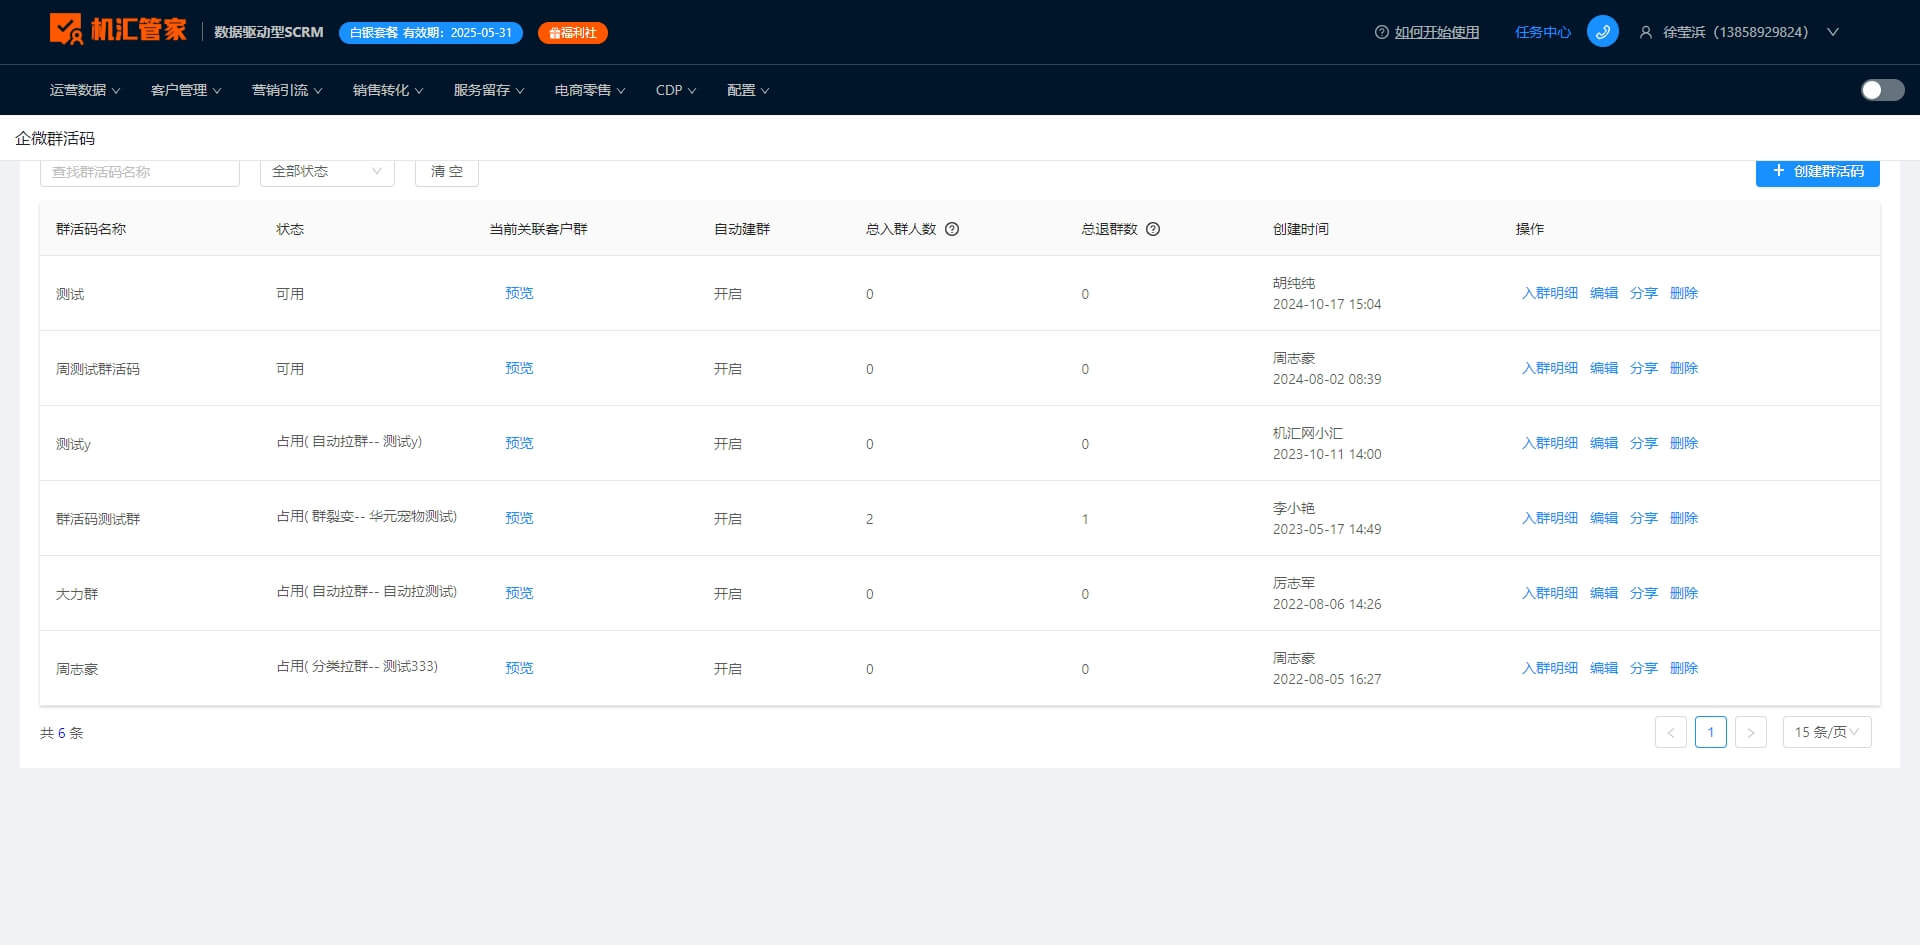The height and width of the screenshot is (945, 1920).
Task: Select page 1 in pagination
Action: [1710, 732]
